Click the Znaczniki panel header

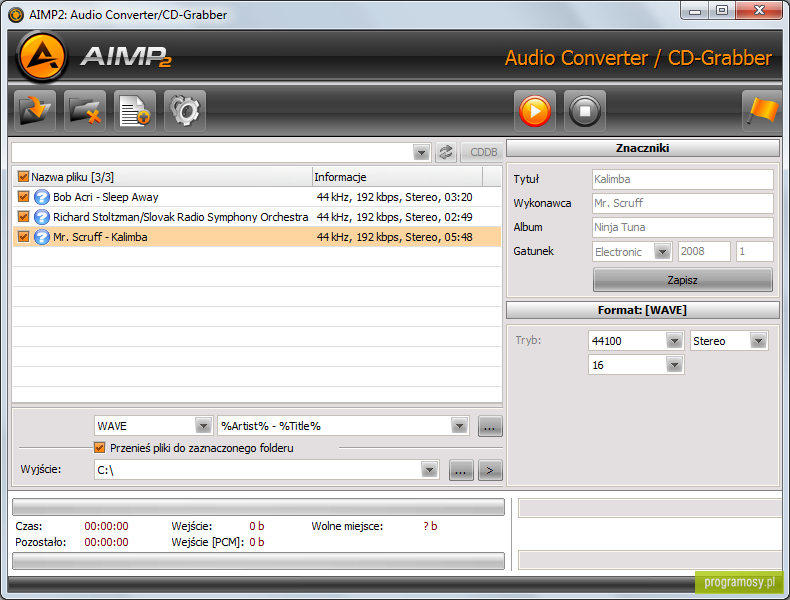(642, 148)
